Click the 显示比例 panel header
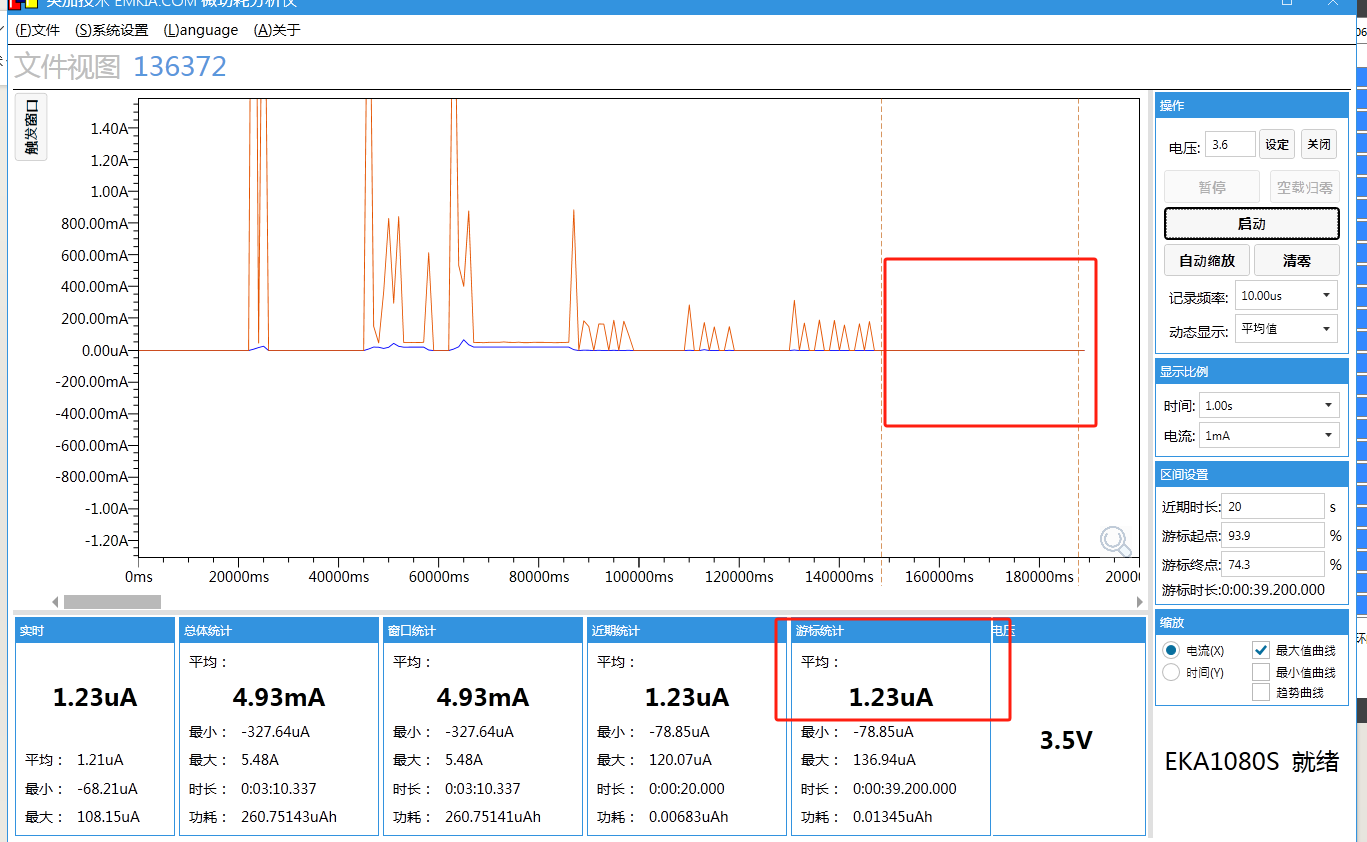This screenshot has width=1367, height=842. pos(1251,371)
